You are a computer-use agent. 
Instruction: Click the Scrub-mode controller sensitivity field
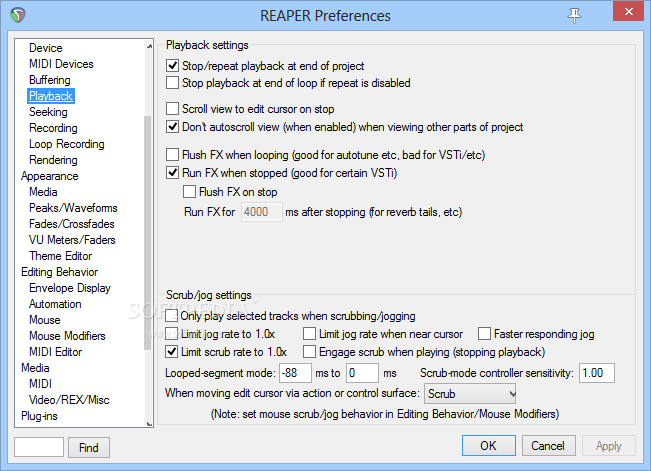[x=597, y=373]
